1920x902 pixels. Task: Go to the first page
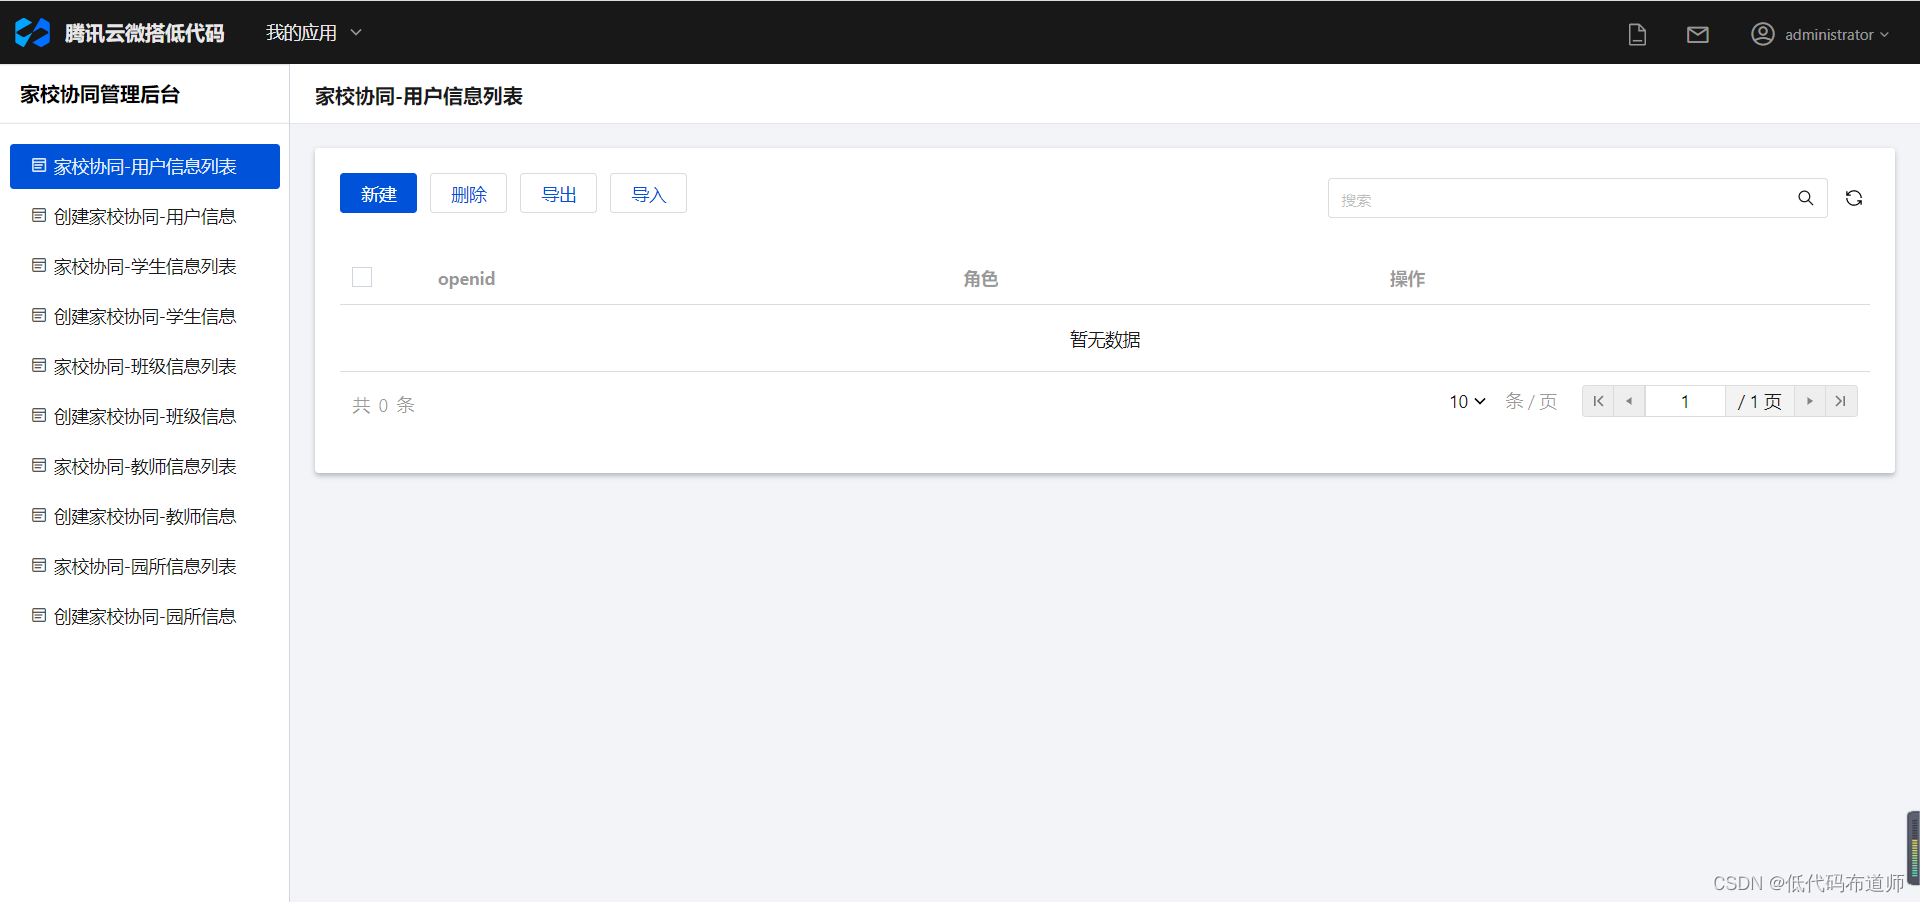pyautogui.click(x=1598, y=401)
